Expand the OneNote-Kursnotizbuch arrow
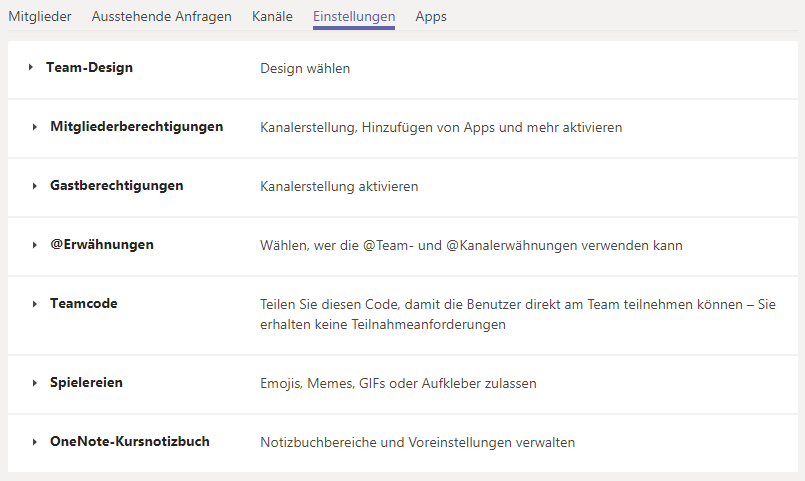 34,442
